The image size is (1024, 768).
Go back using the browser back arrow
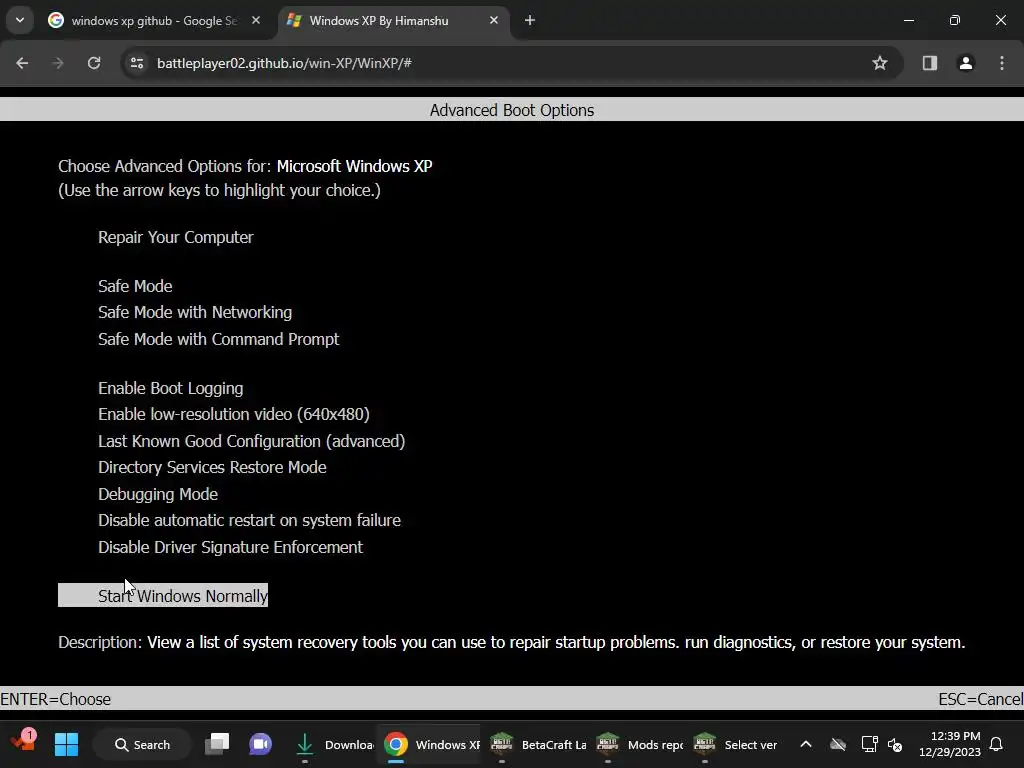[22, 63]
